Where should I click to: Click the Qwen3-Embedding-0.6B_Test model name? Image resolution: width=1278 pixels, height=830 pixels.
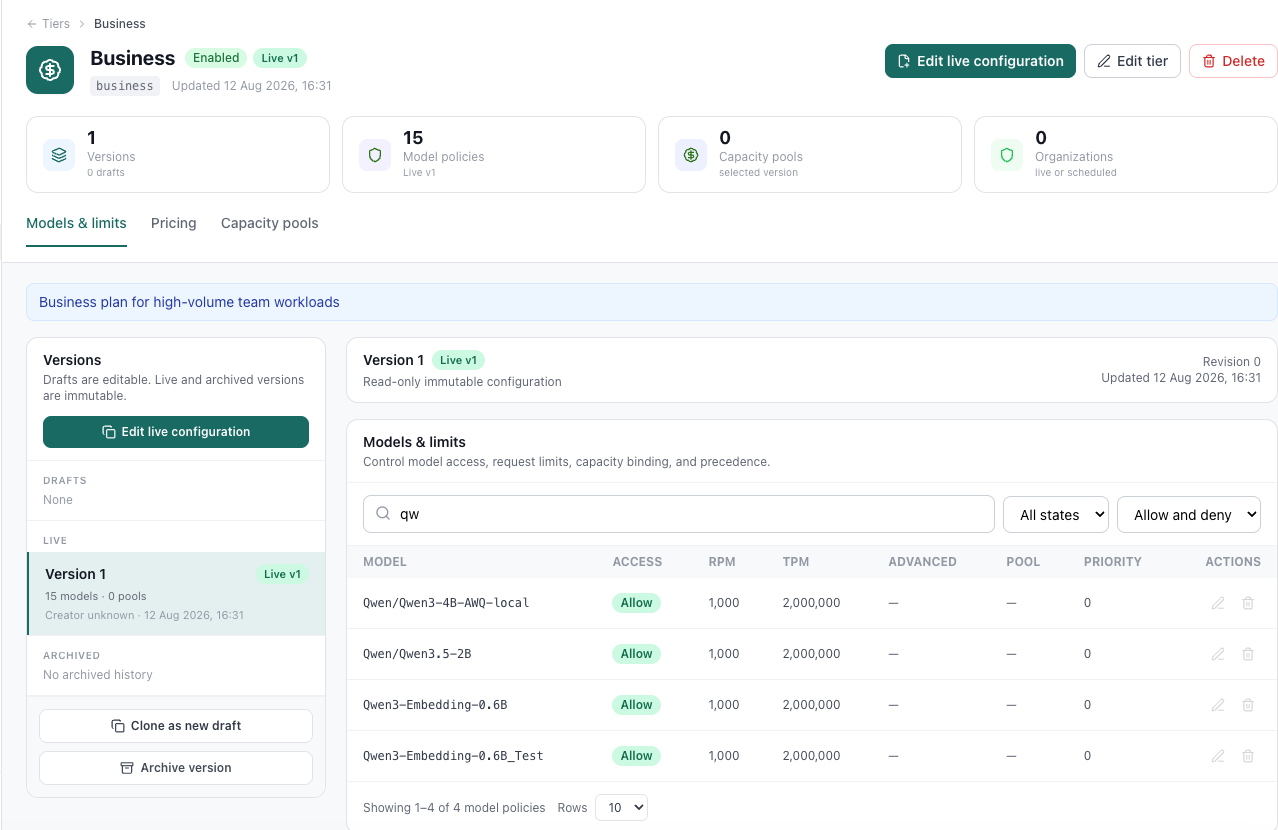pos(453,756)
